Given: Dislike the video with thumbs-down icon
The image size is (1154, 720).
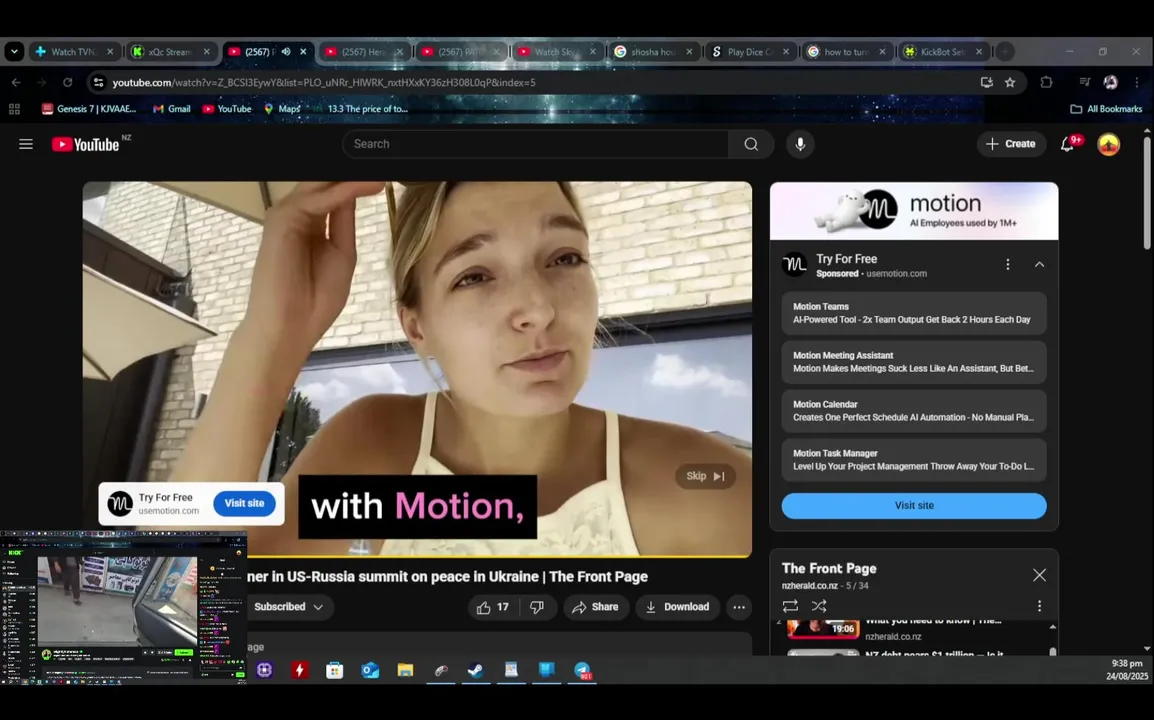Looking at the screenshot, I should [537, 607].
